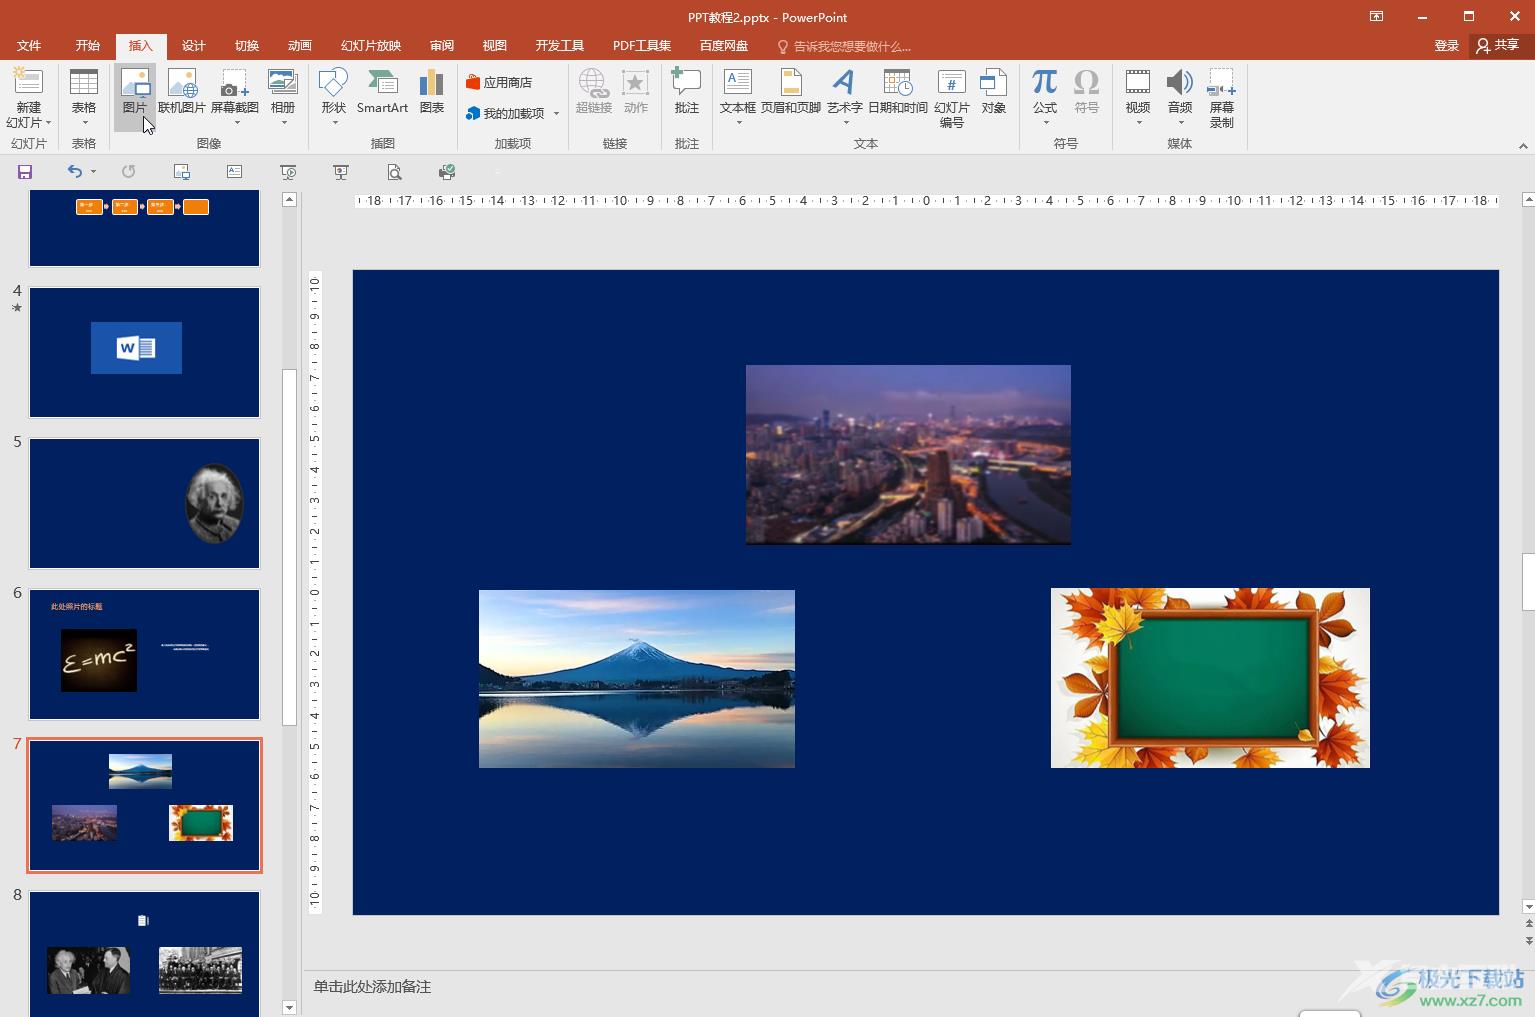Image resolution: width=1535 pixels, height=1017 pixels.
Task: Open the Shapes (形状) gallery
Action: click(333, 90)
